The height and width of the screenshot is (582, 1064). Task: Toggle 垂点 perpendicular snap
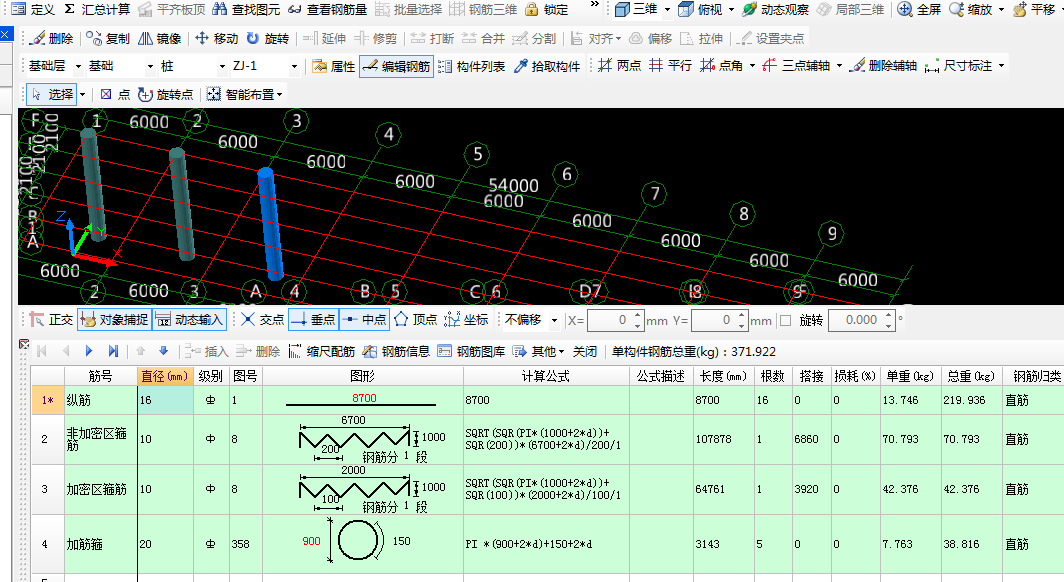click(313, 319)
